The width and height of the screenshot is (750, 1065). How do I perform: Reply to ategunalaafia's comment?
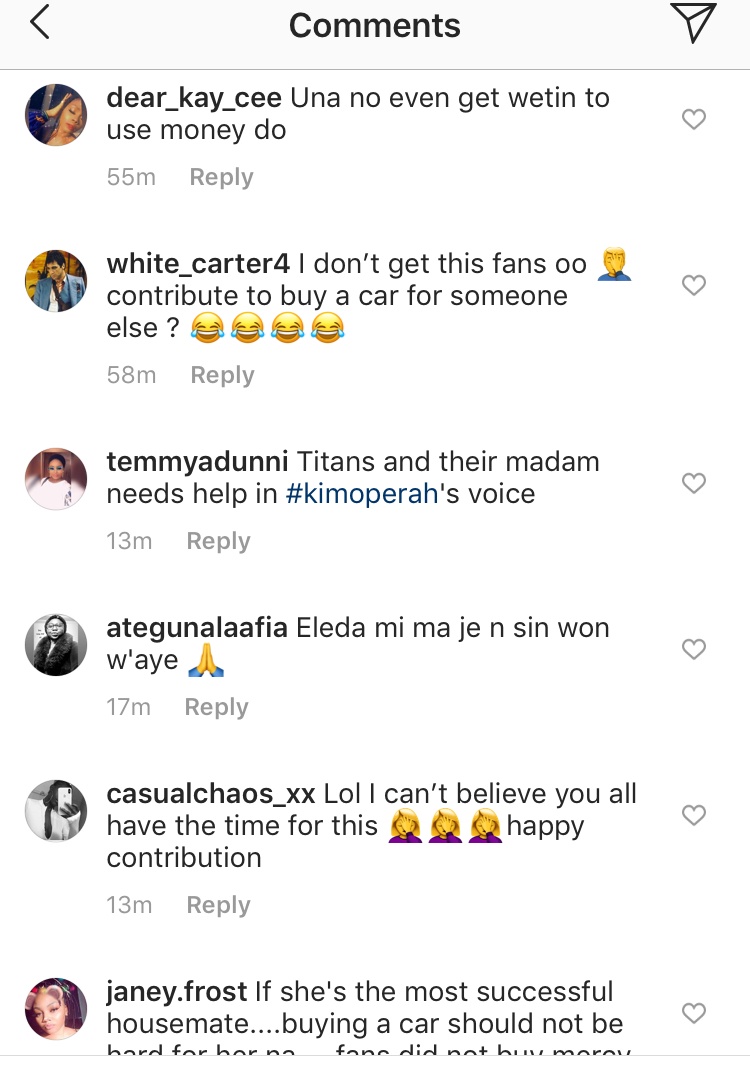tap(216, 707)
